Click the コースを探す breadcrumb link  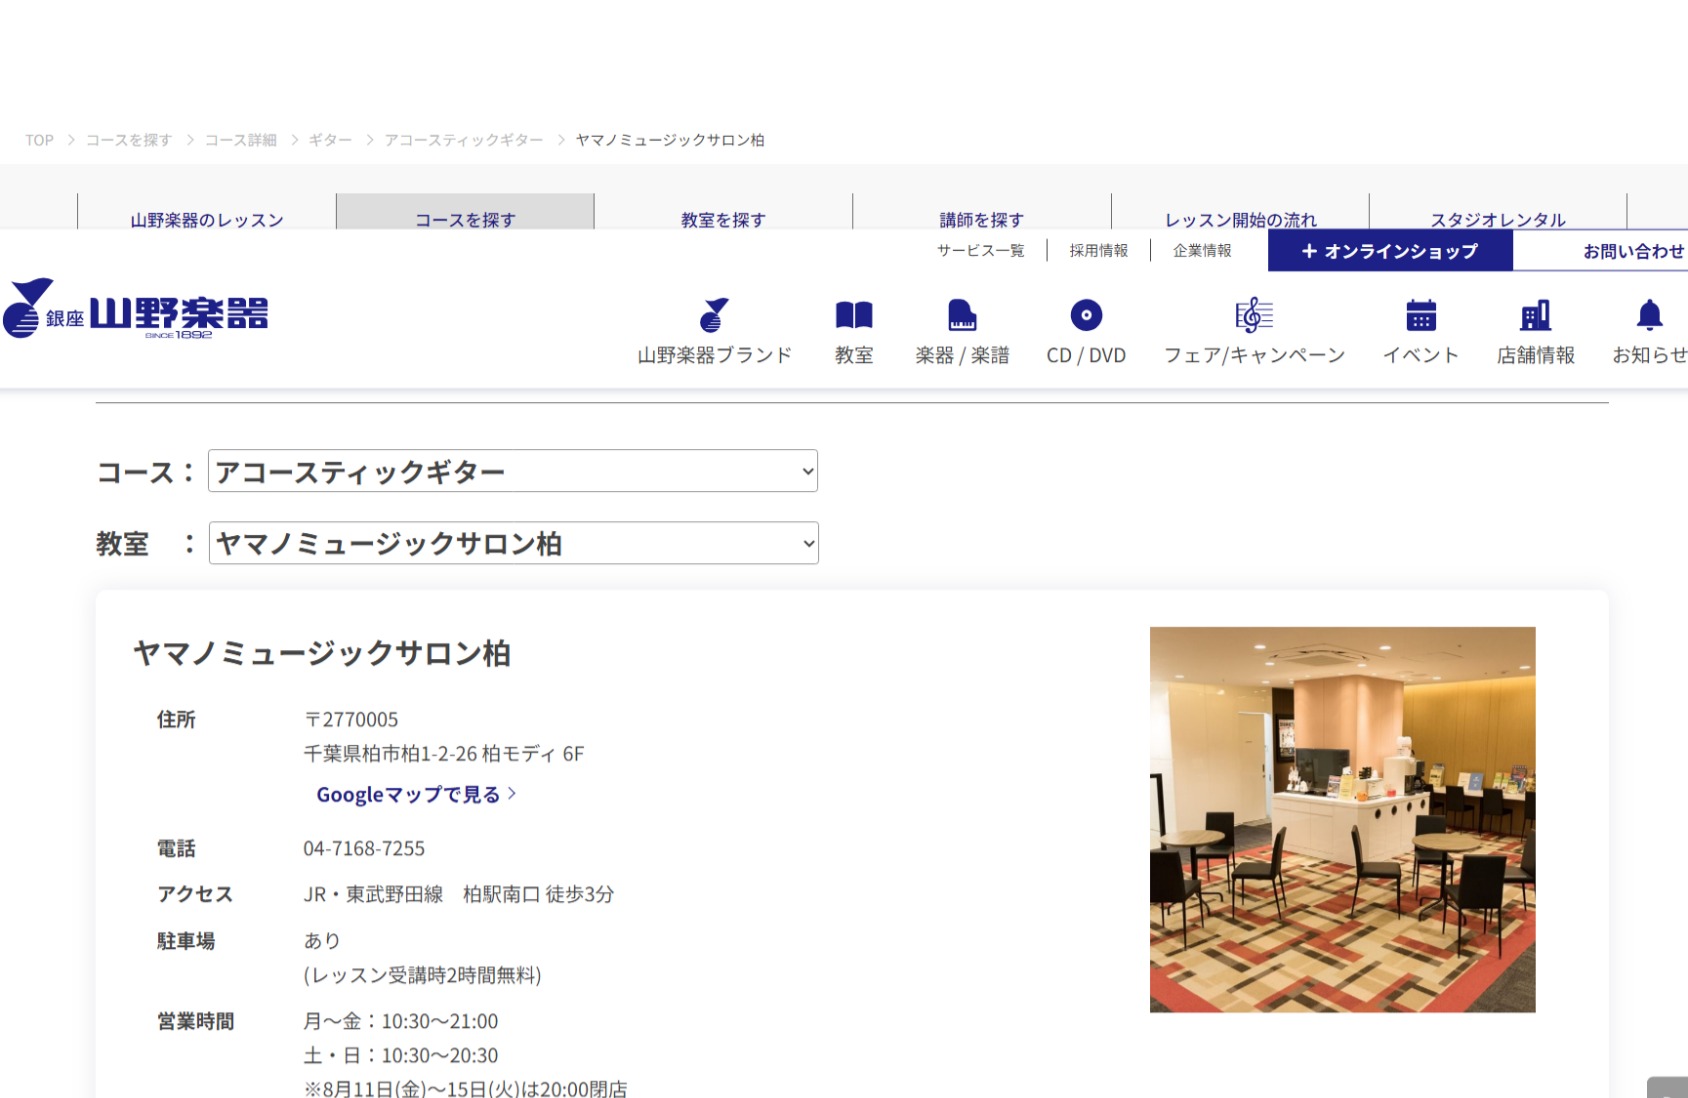click(128, 140)
